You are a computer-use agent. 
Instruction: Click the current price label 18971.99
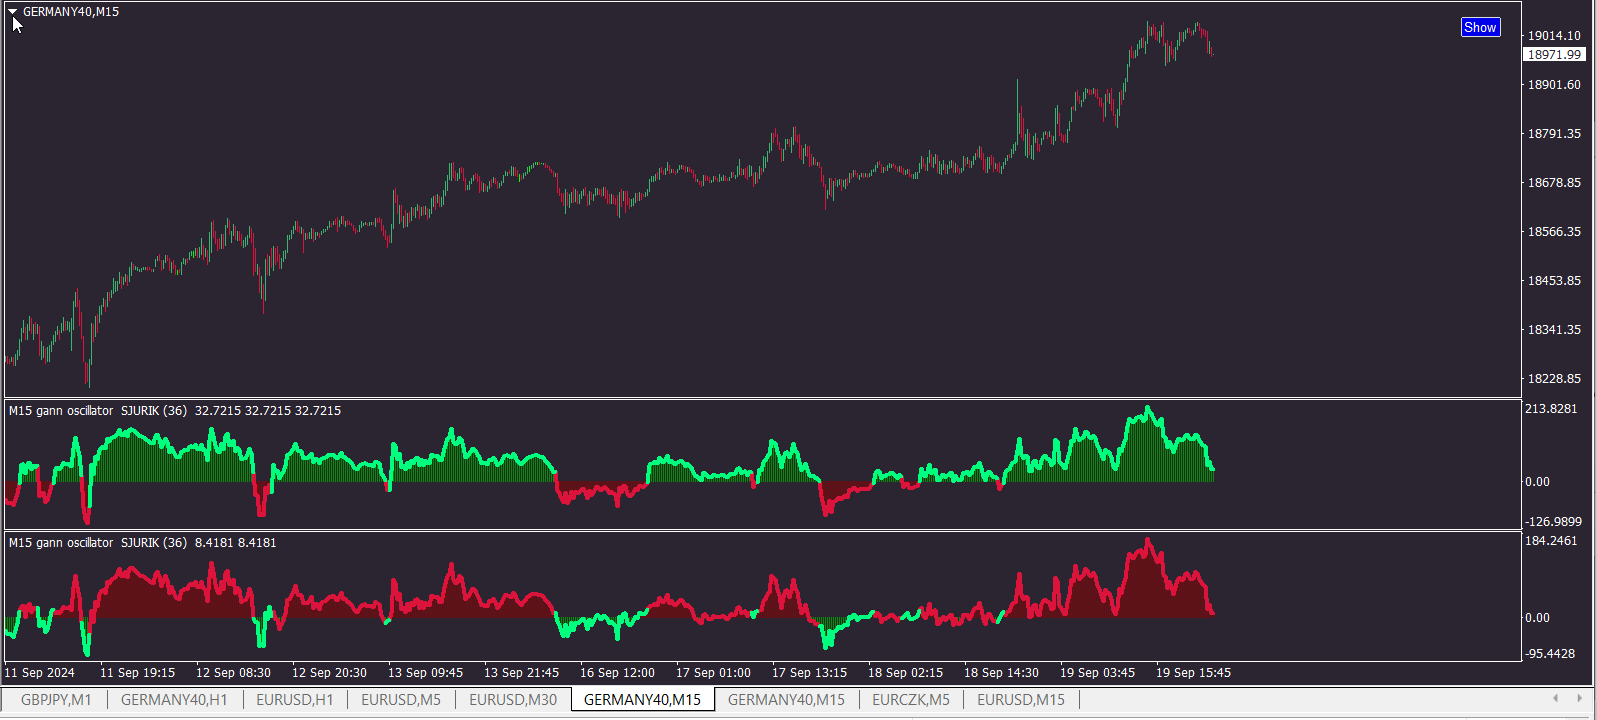[1554, 55]
